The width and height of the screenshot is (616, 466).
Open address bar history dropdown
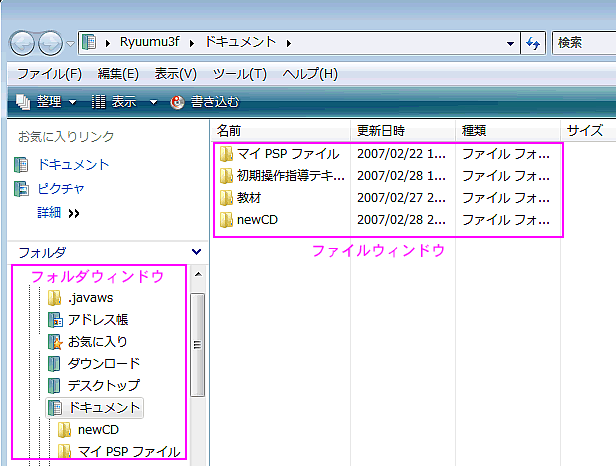point(510,43)
